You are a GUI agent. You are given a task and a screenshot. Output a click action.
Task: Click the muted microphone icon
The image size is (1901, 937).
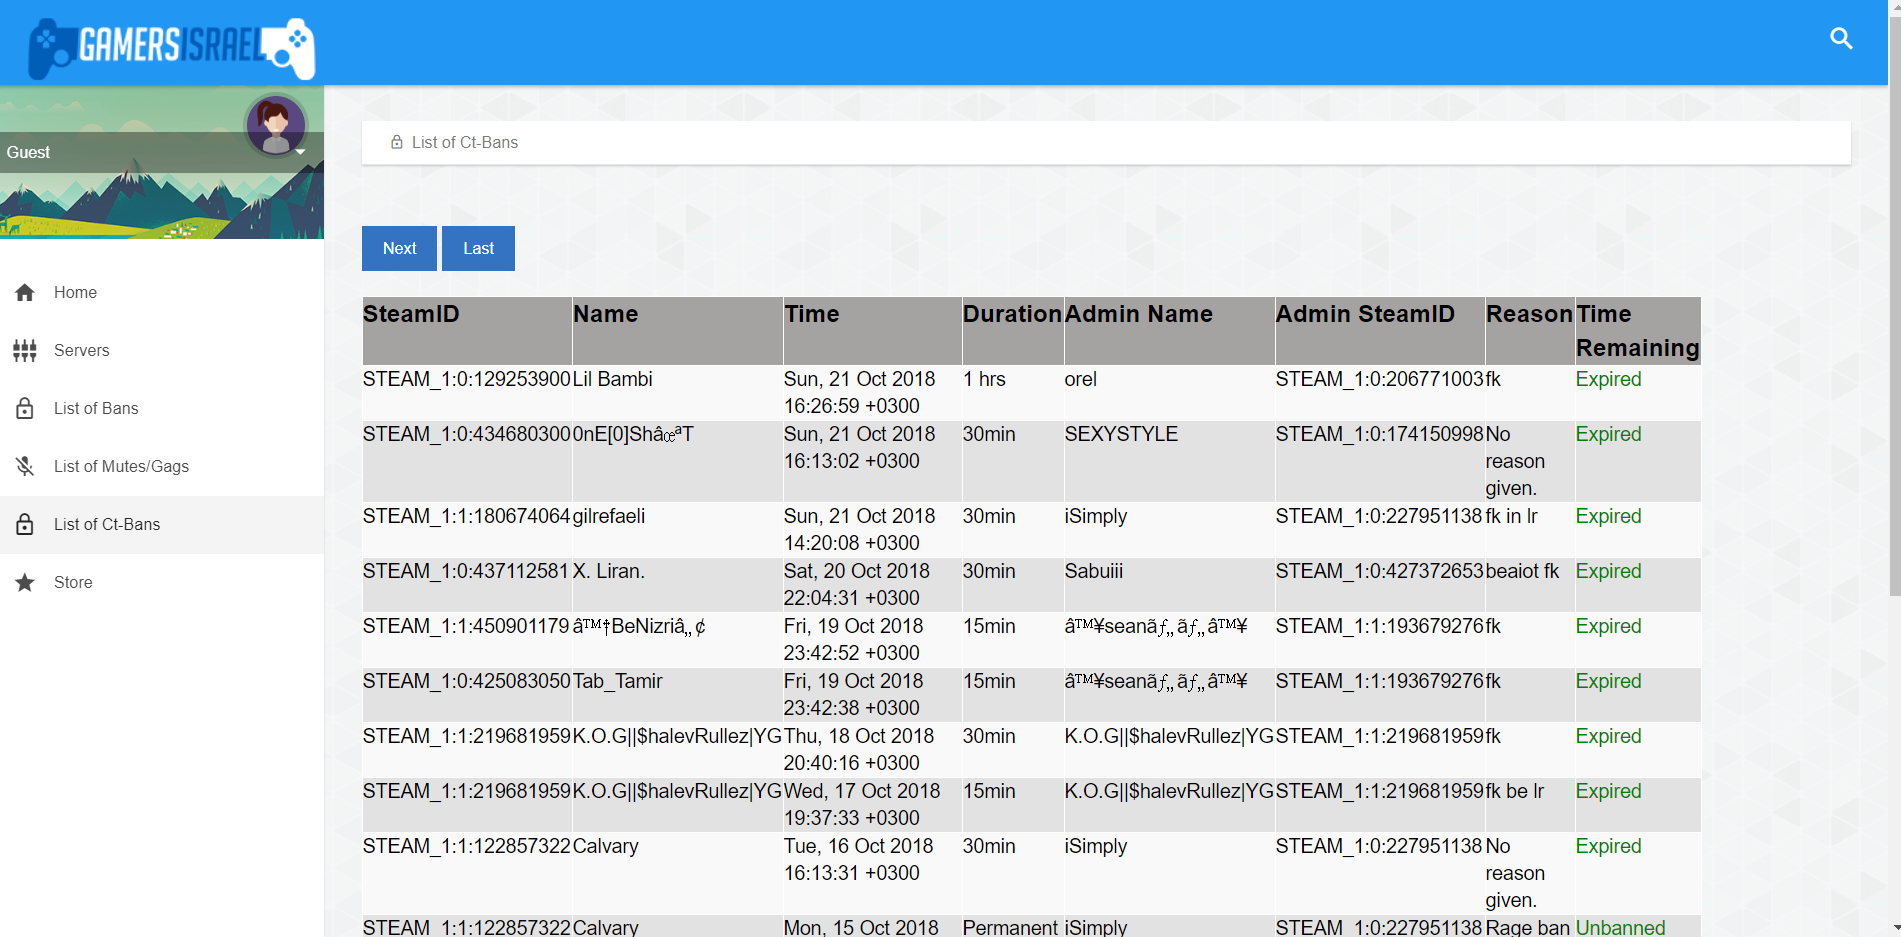(25, 467)
